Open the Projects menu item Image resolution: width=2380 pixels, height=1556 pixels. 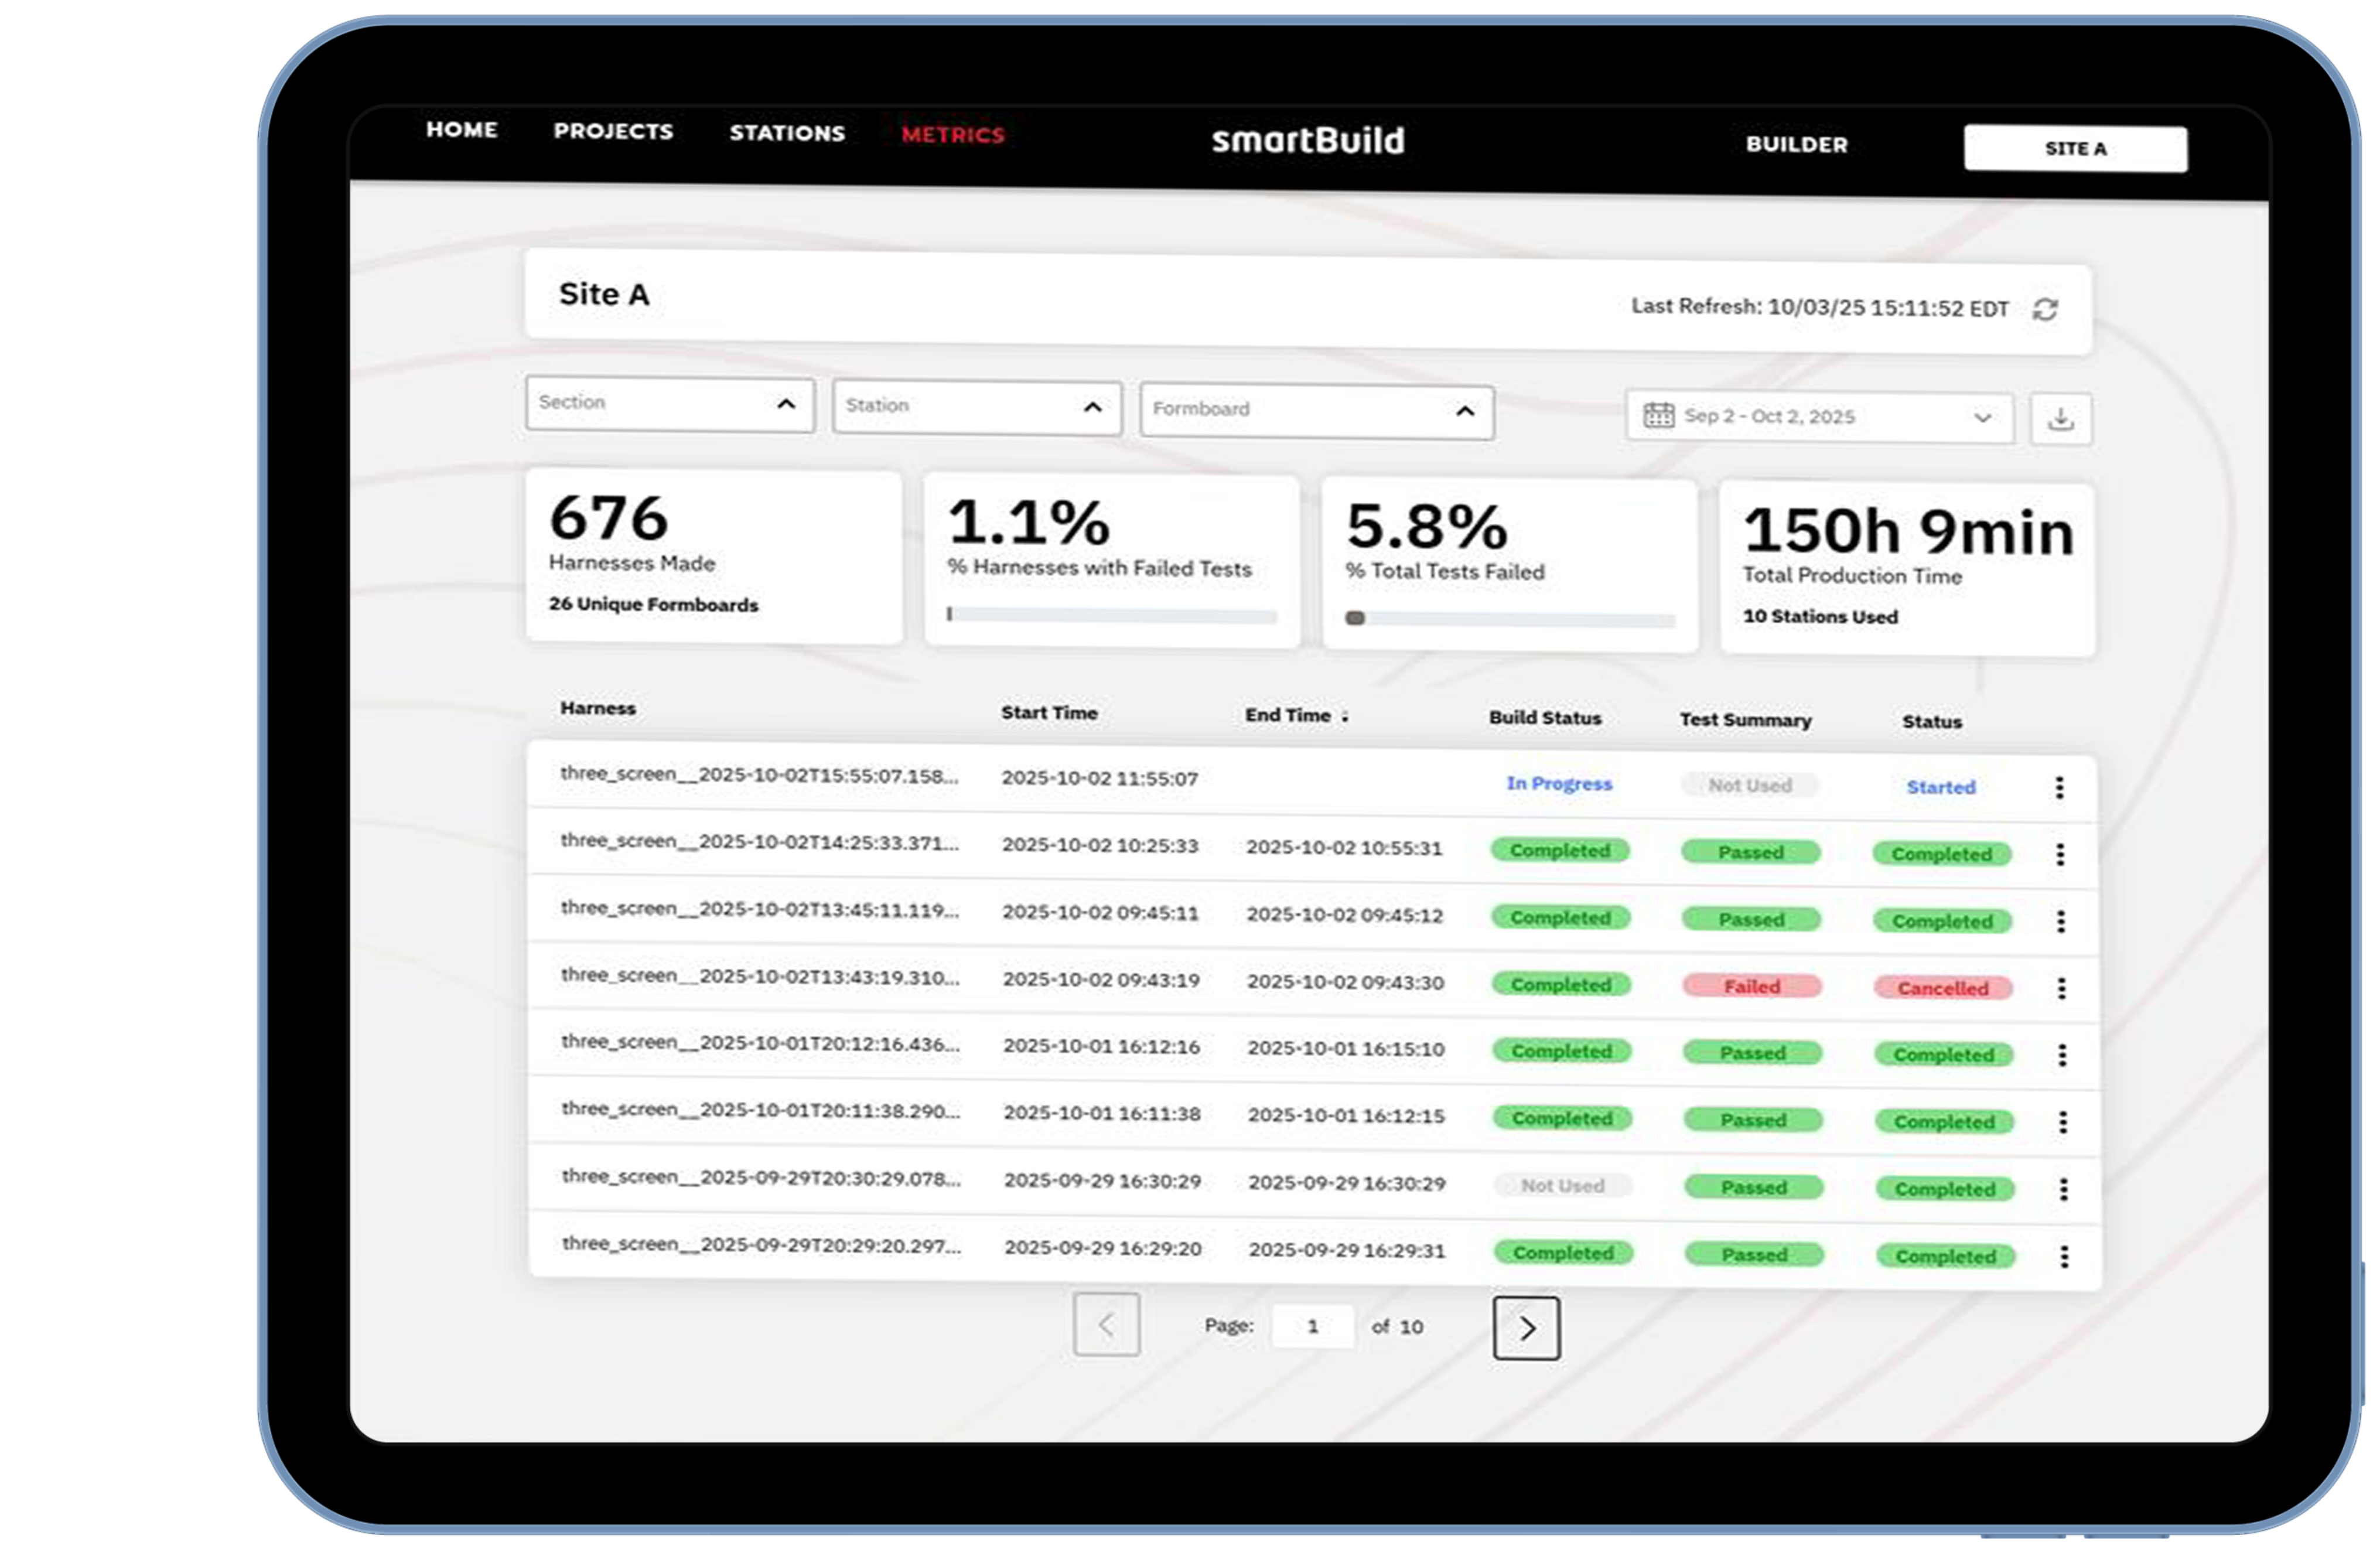pos(613,131)
